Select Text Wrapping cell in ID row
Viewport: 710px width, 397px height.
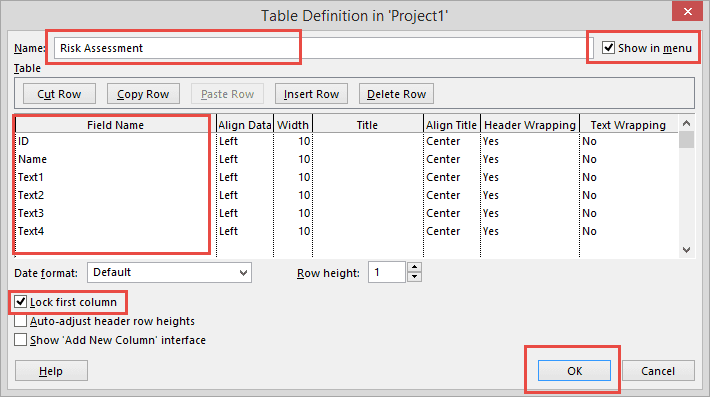click(628, 141)
